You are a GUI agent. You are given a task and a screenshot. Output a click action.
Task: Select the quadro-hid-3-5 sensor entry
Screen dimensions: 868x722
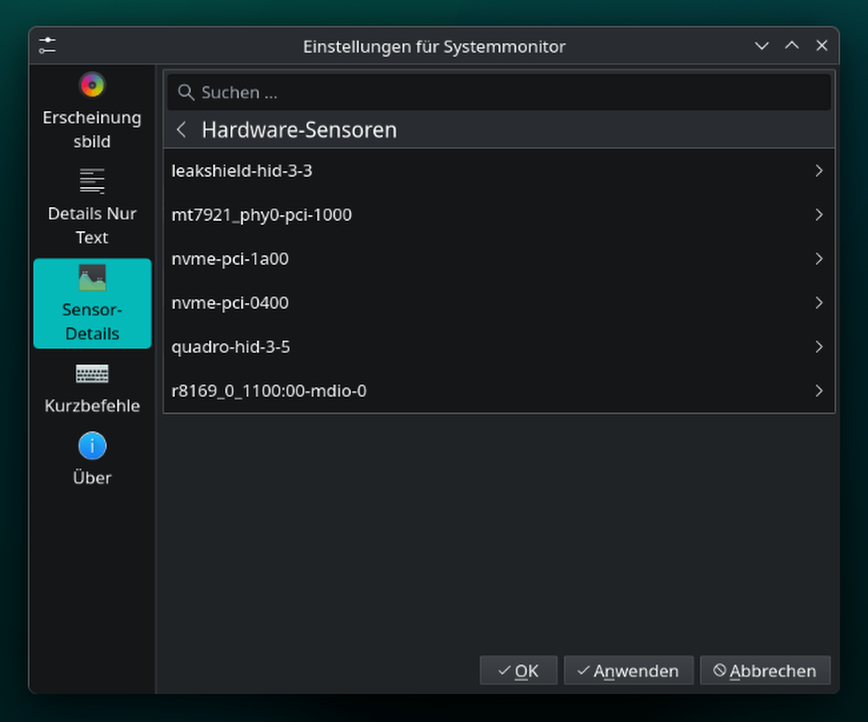(499, 347)
